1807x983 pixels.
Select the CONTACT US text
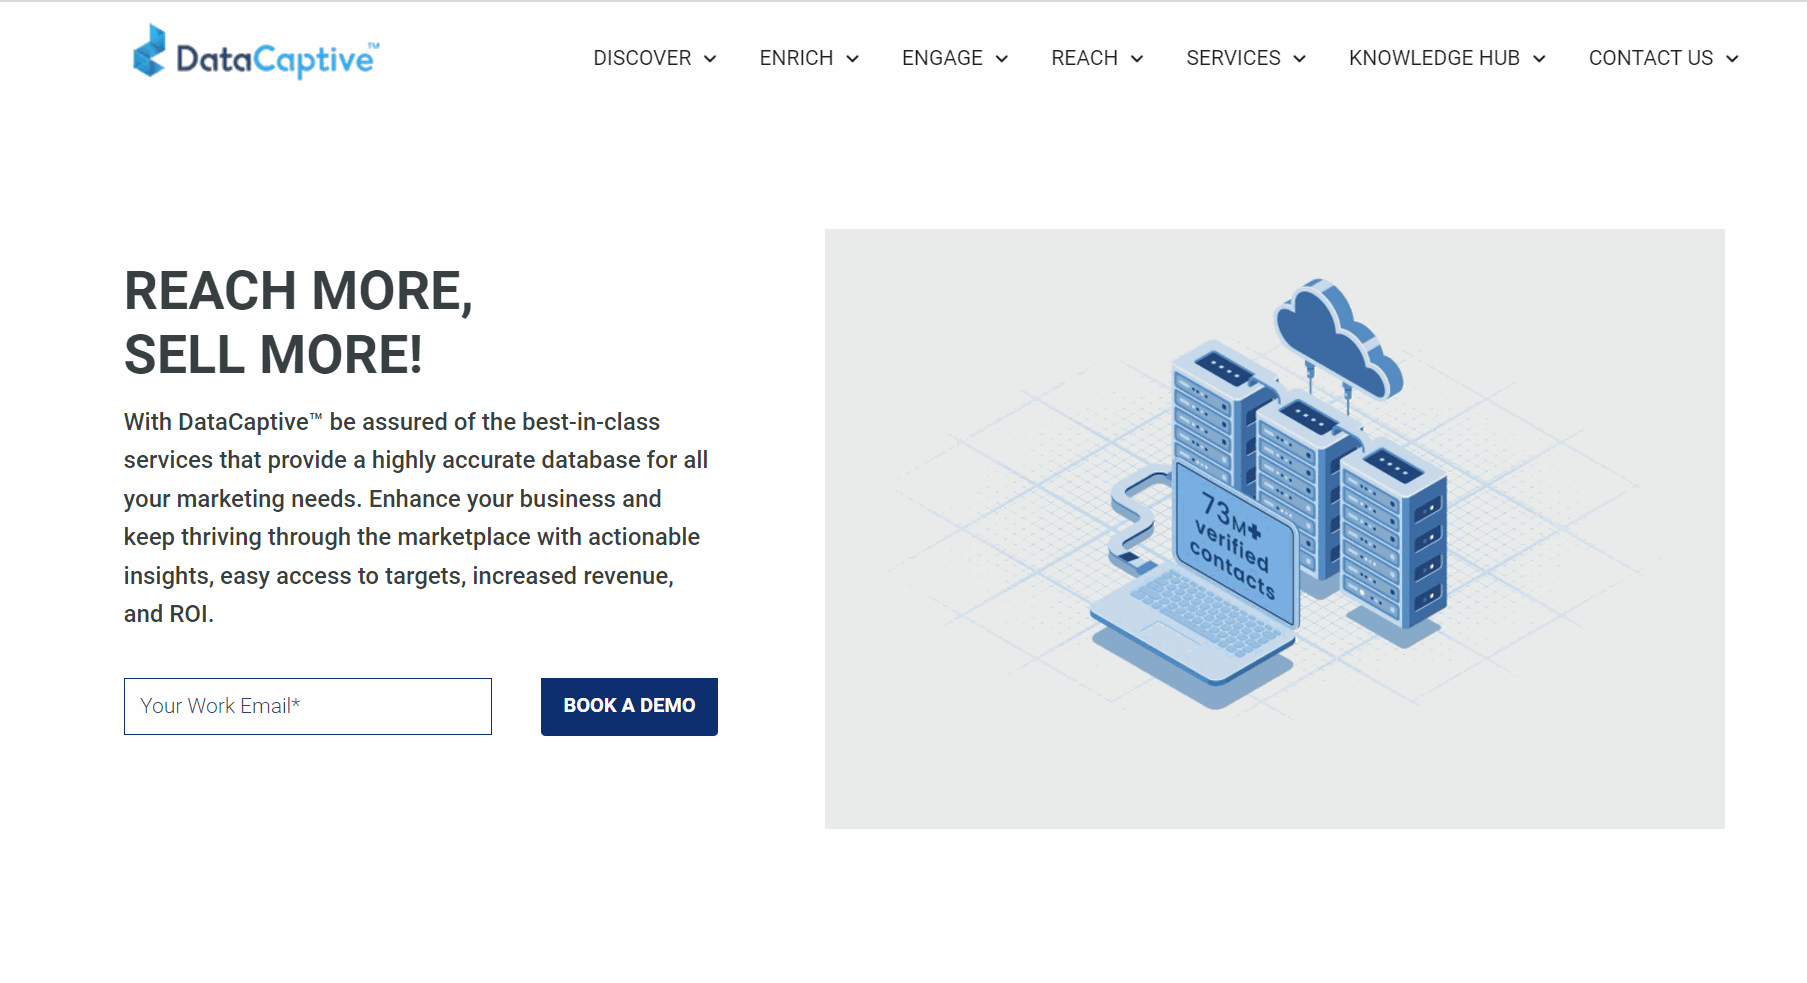click(x=1651, y=58)
